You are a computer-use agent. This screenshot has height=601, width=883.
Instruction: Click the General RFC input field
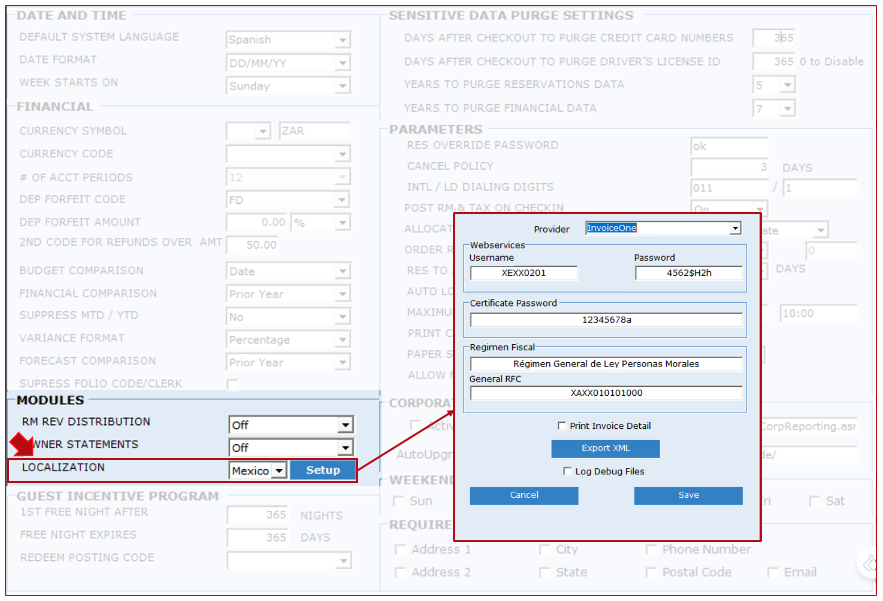(606, 393)
